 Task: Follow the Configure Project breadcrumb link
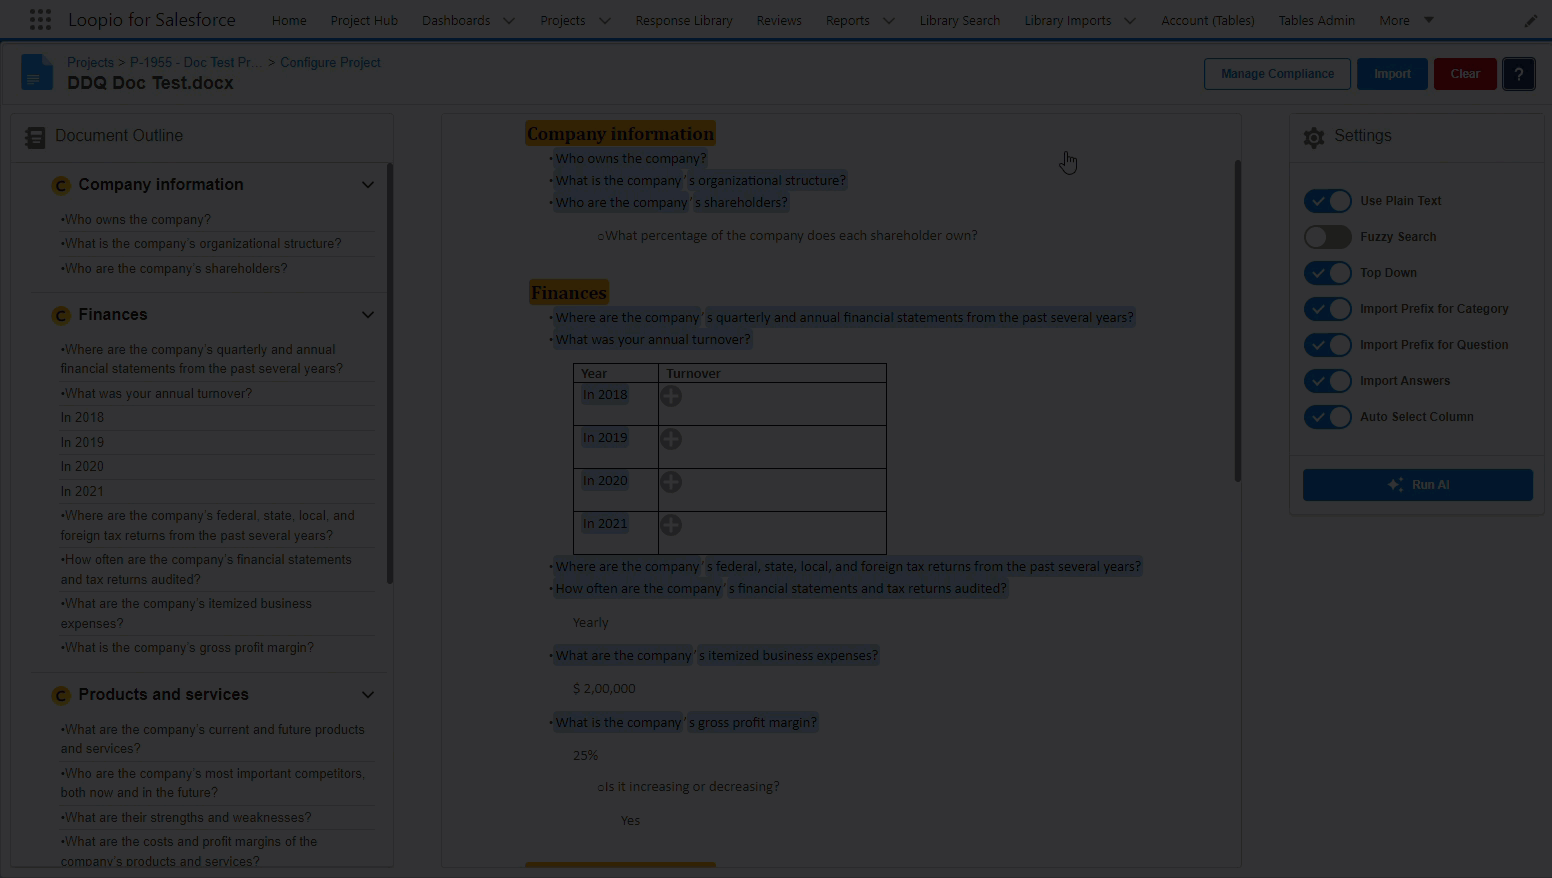tap(330, 62)
